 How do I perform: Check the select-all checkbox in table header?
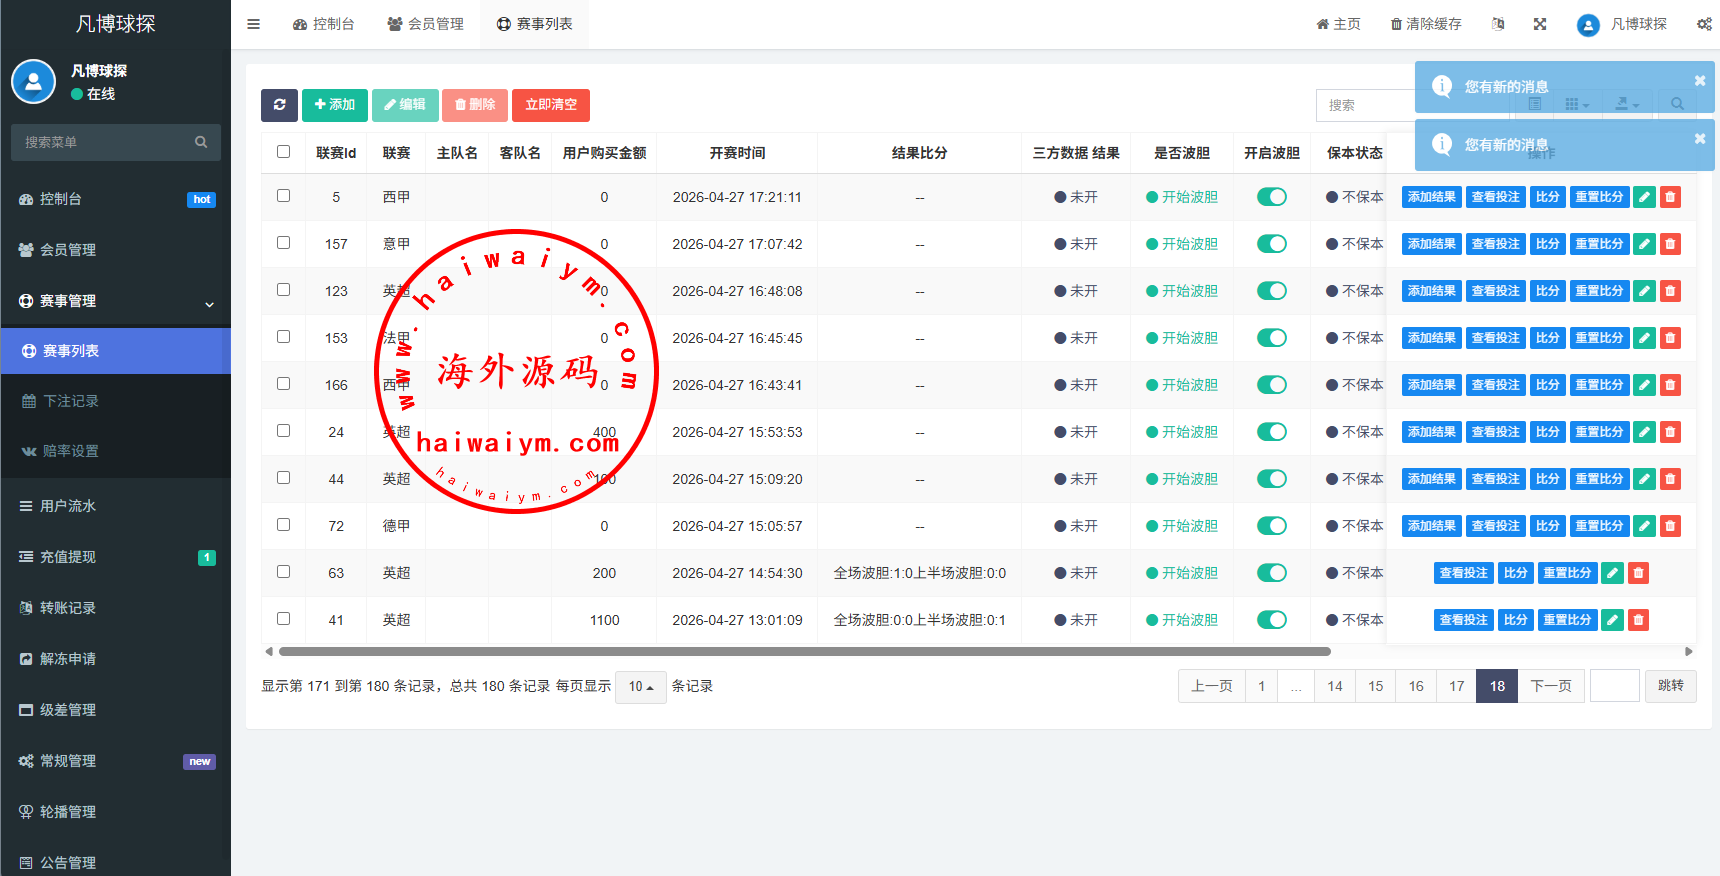pyautogui.click(x=284, y=152)
